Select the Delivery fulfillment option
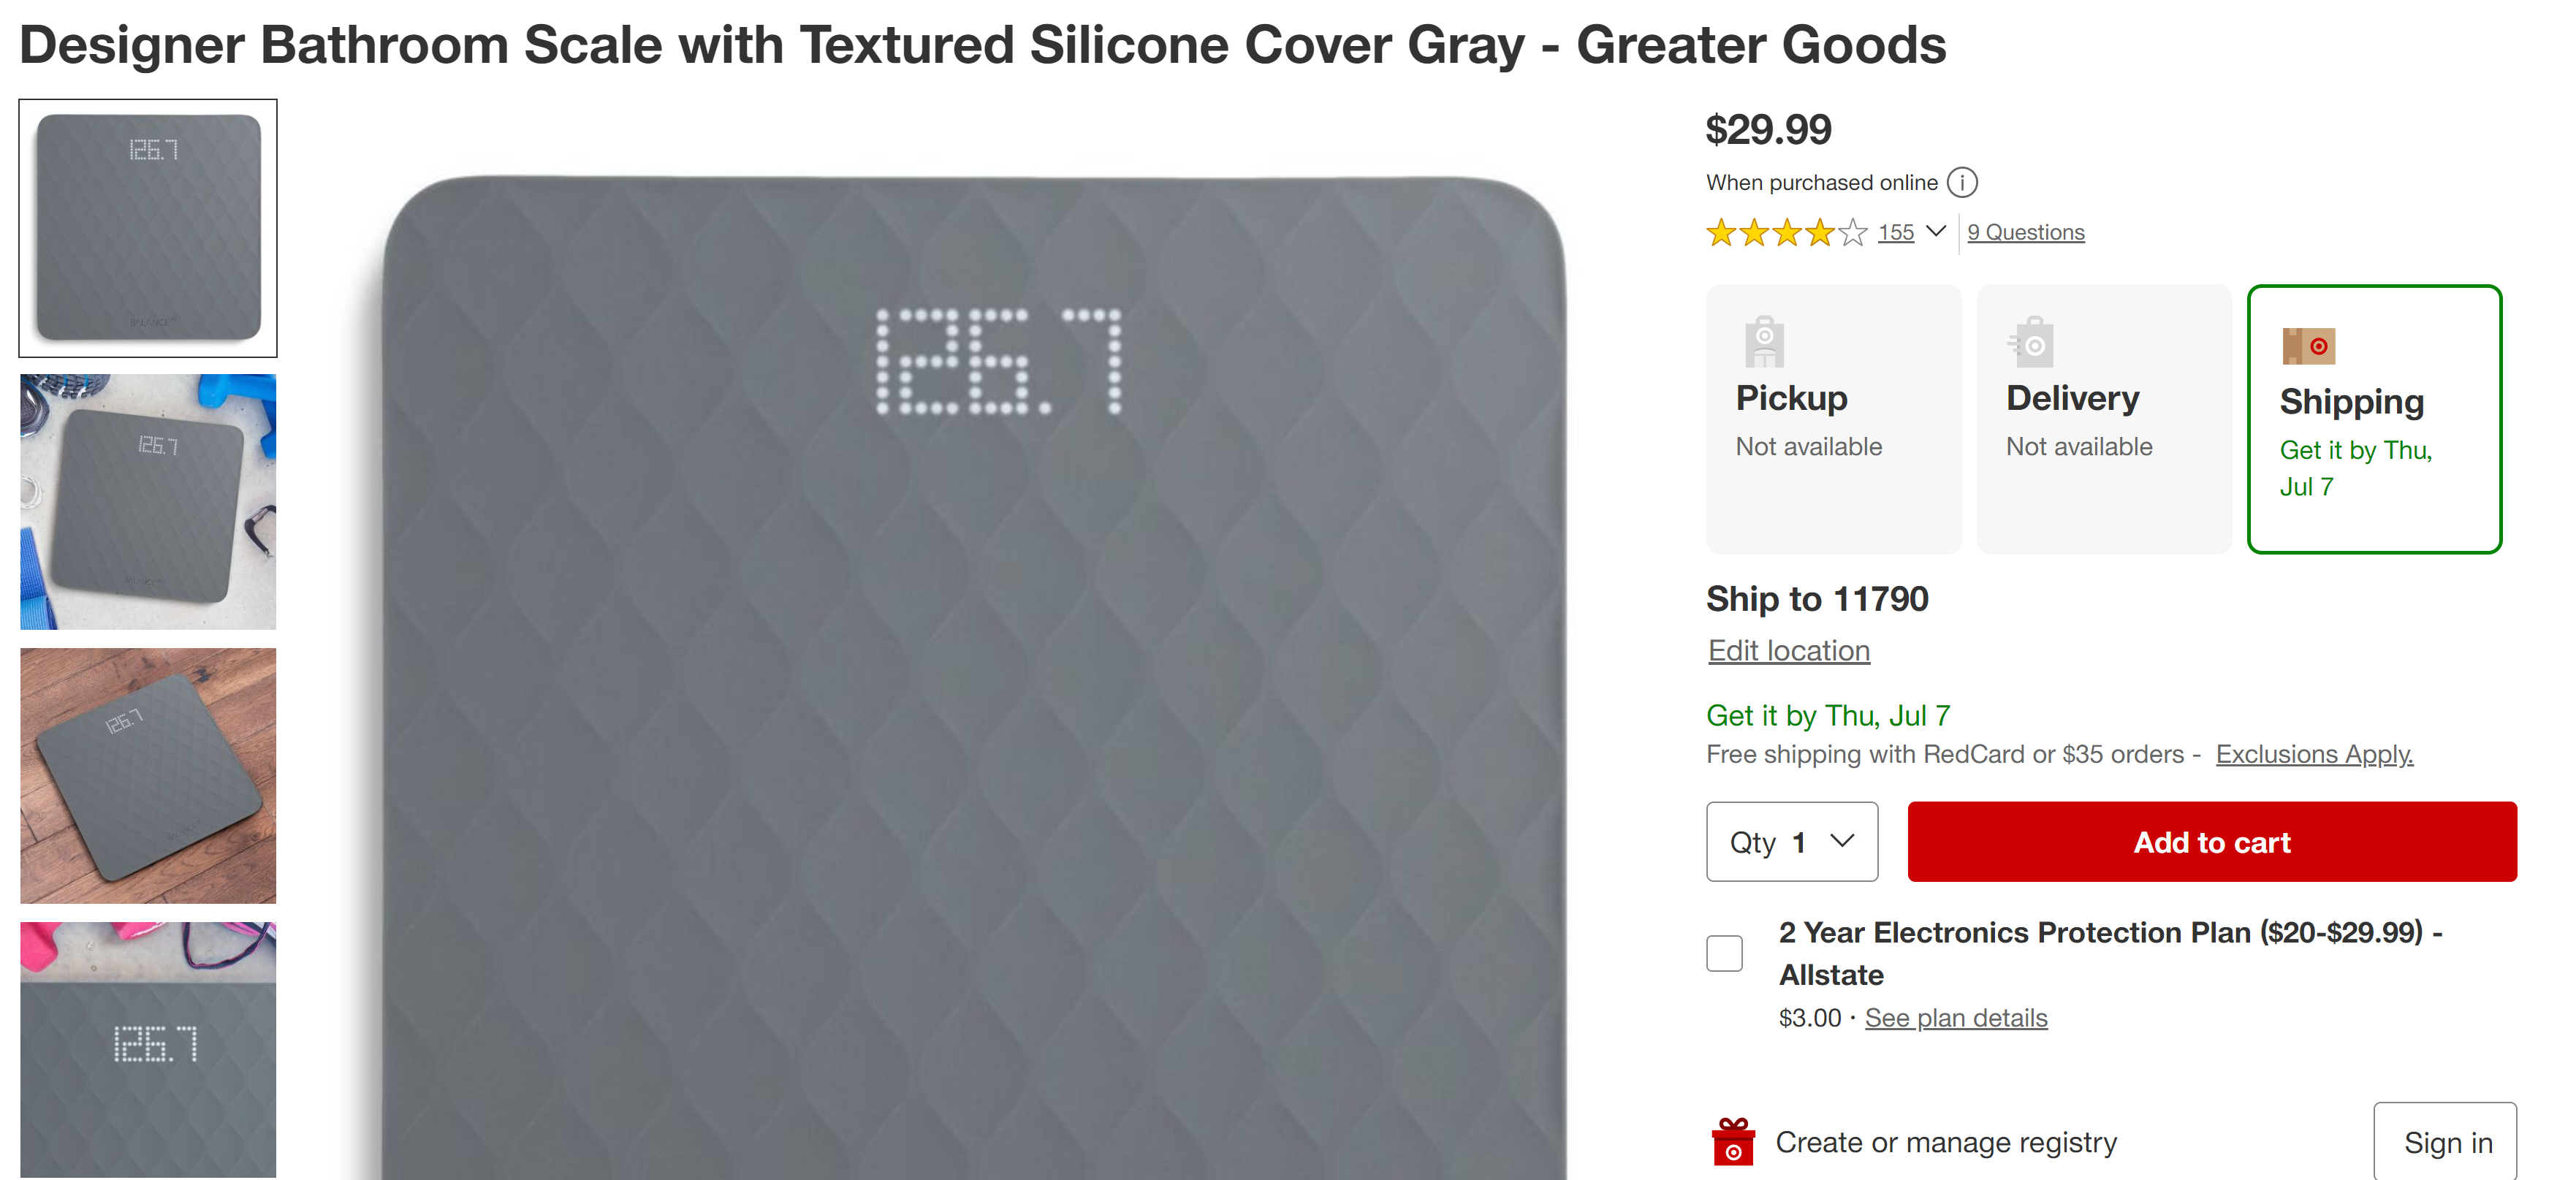Viewport: 2576px width, 1180px height. click(2103, 418)
